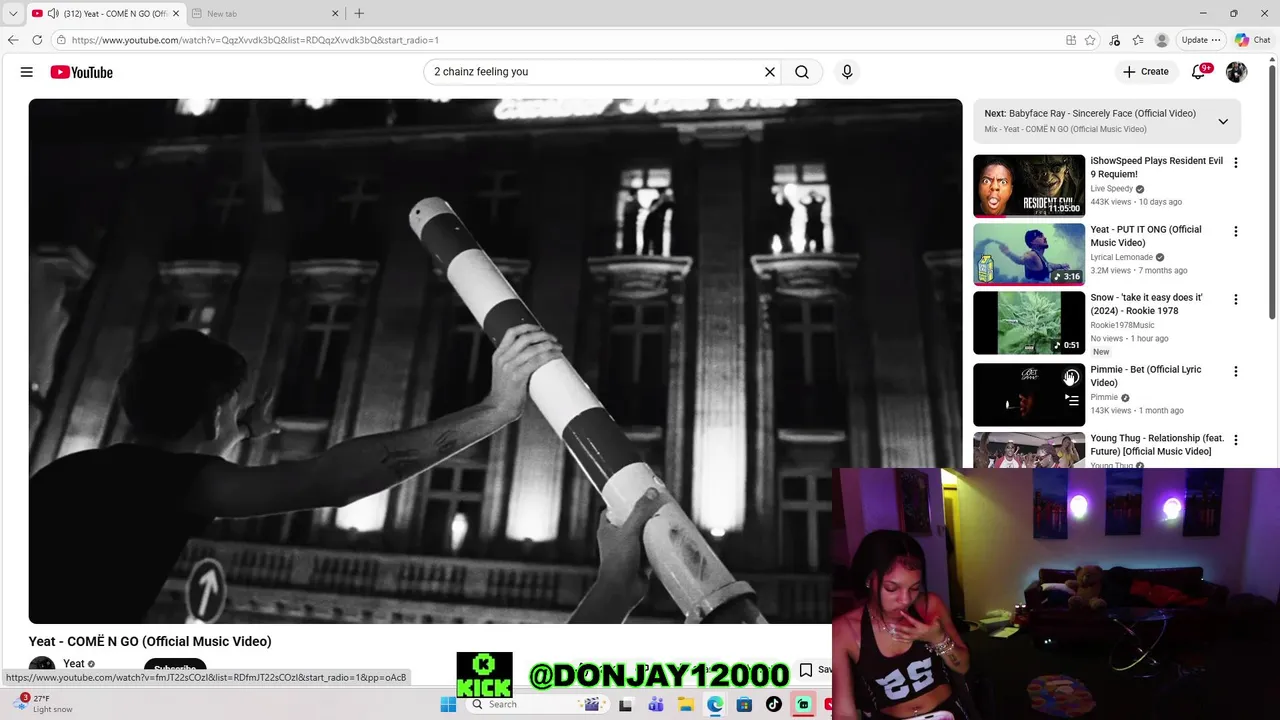
Task: Open iShowSpeed Resident Evil video thumbnail
Action: tap(1029, 186)
